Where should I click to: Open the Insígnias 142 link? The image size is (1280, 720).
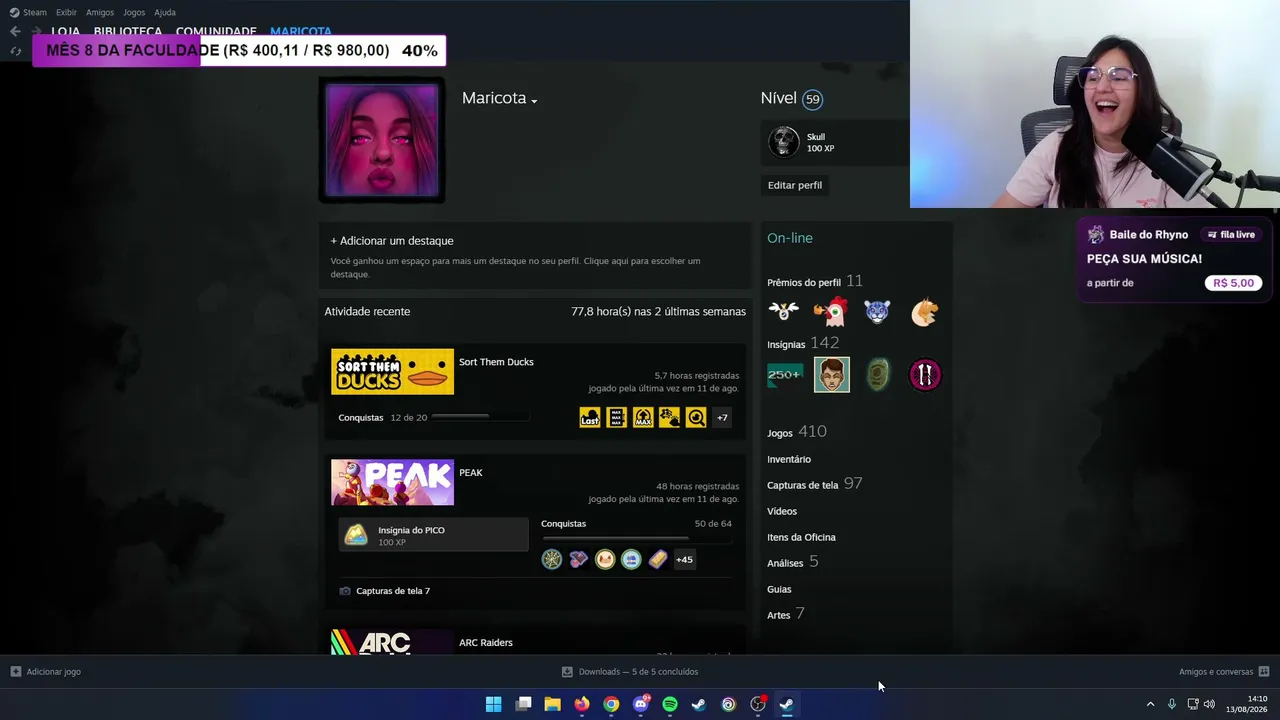click(803, 343)
